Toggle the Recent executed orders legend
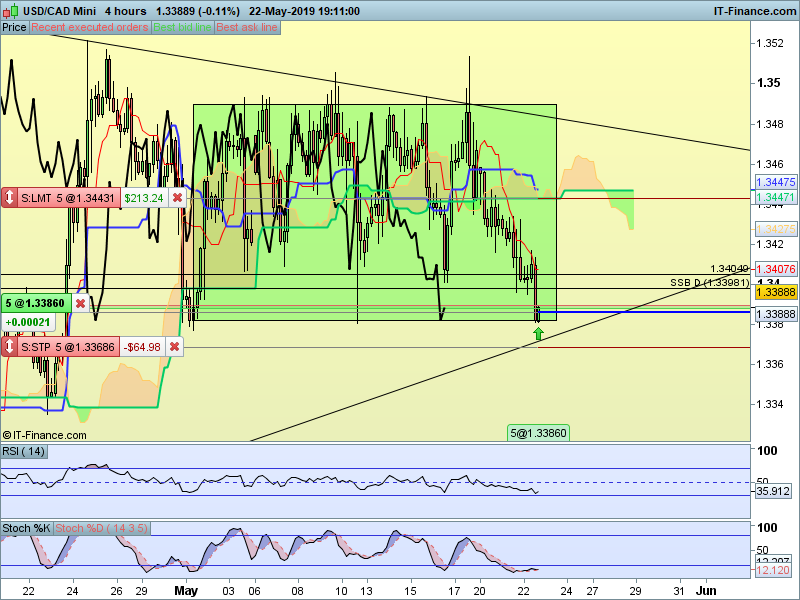This screenshot has height=600, width=800. (90, 28)
